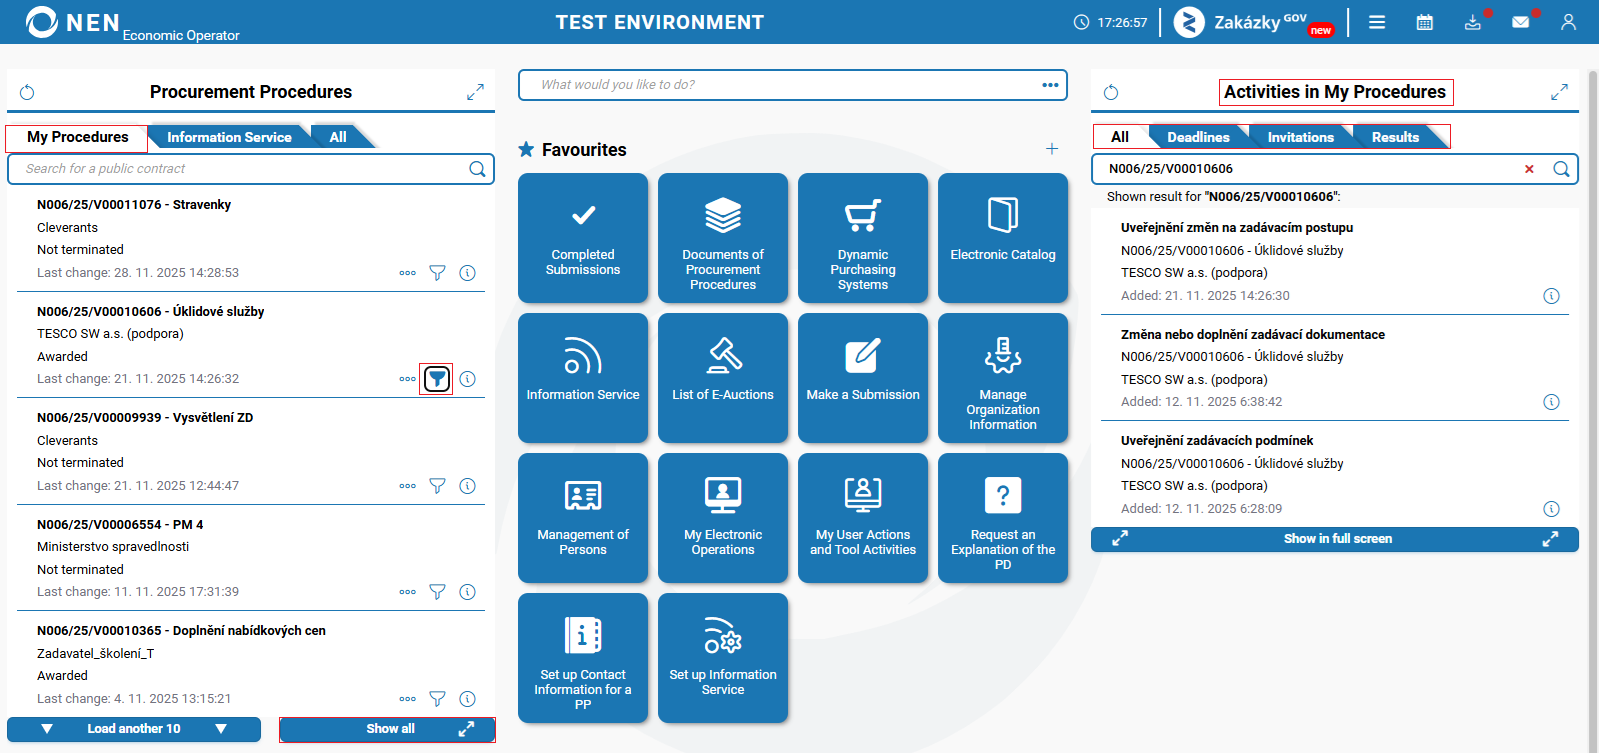Open Make a Submission tile
The image size is (1599, 753).
coord(863,378)
